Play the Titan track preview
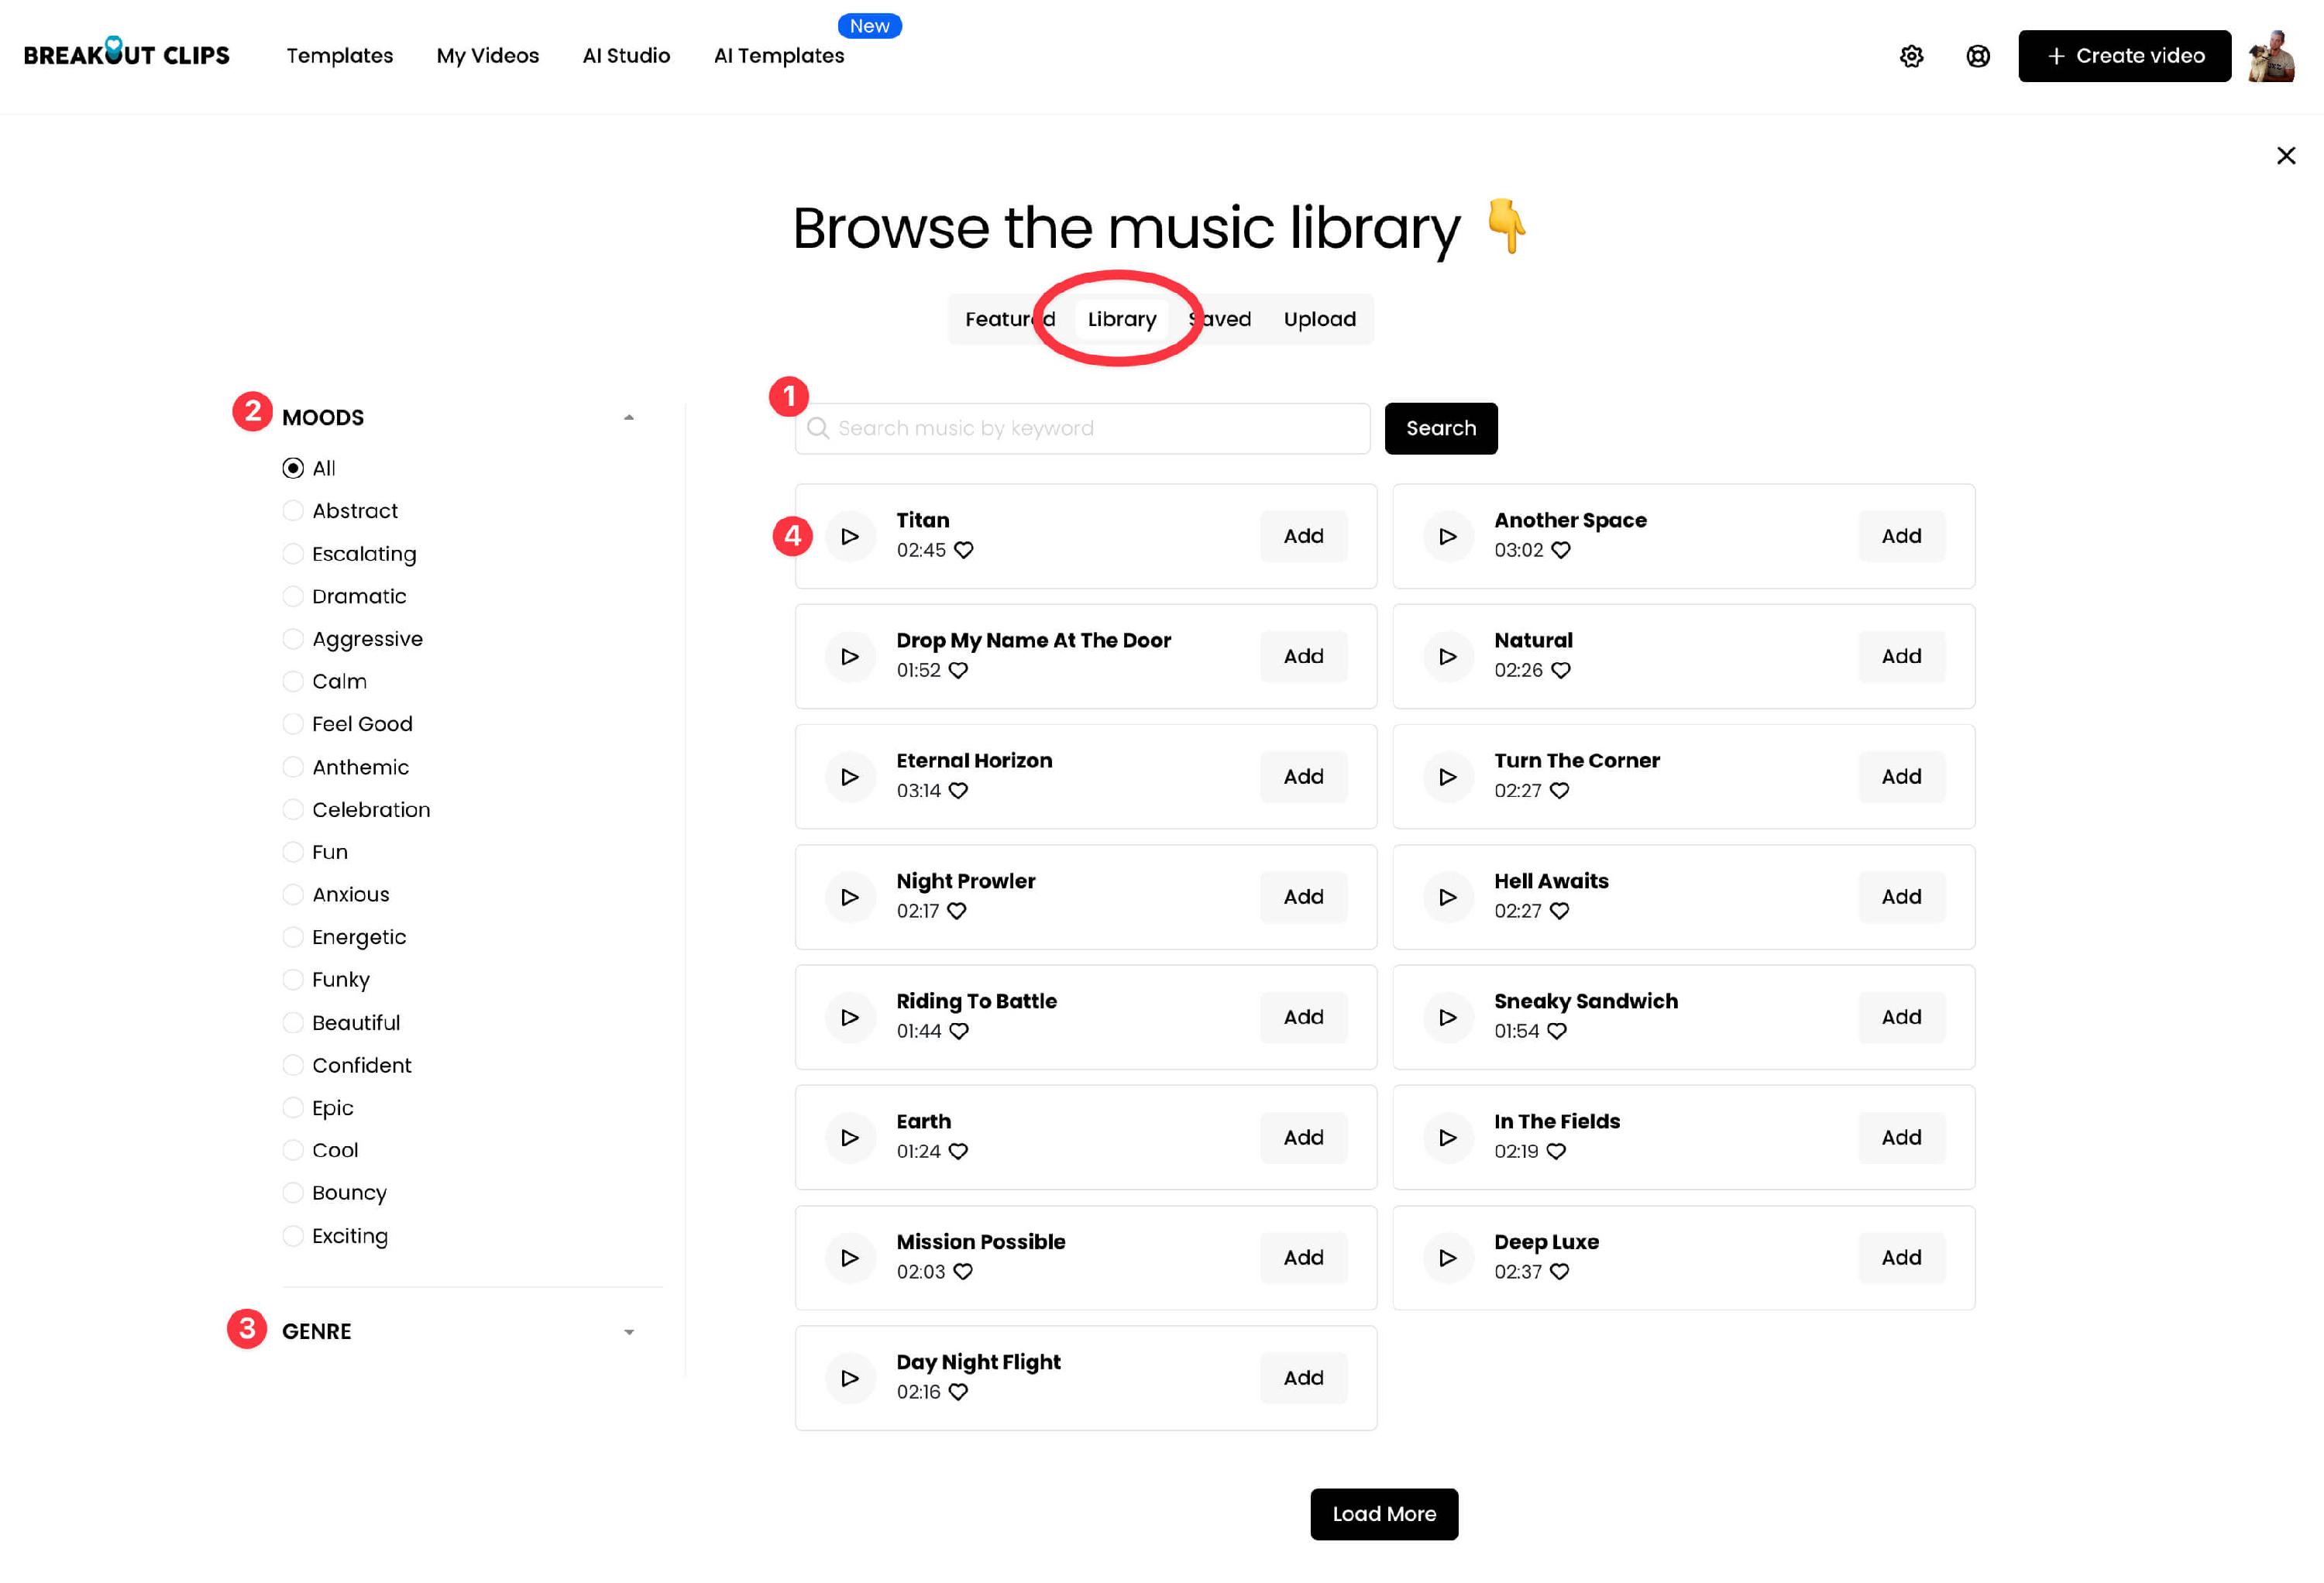 pyautogui.click(x=850, y=536)
